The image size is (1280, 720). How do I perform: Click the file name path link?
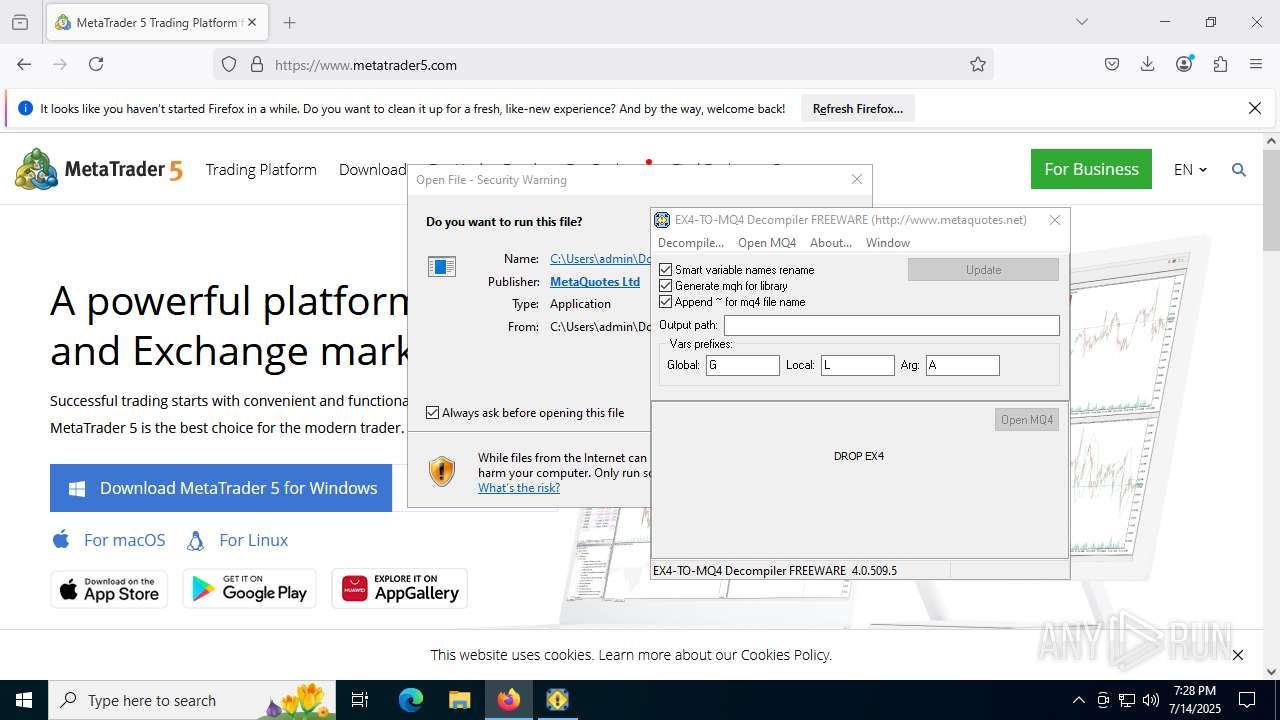coord(600,259)
